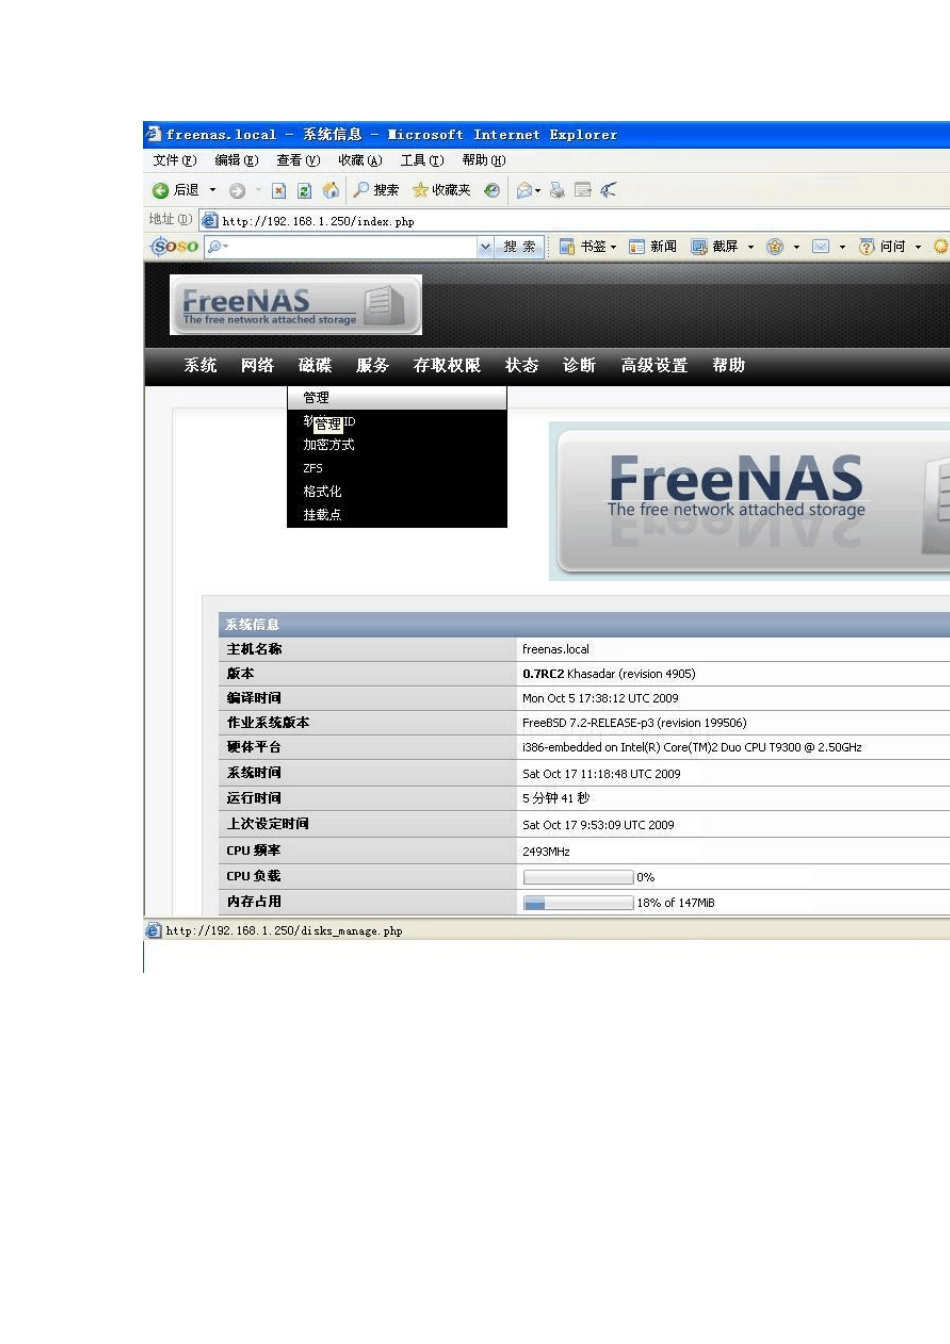Select 管理 in the disk submenu
Viewport: 950px width, 1344px height.
397,398
